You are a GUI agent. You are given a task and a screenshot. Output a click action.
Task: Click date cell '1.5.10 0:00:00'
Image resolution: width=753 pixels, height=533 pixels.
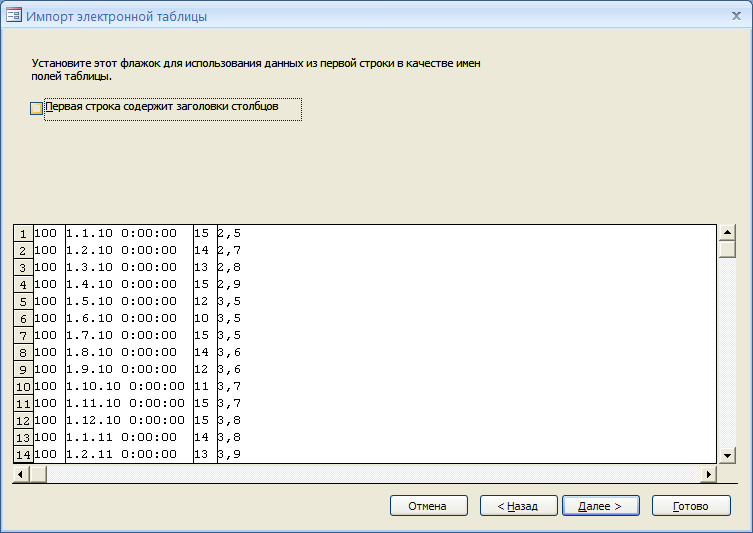coord(129,302)
